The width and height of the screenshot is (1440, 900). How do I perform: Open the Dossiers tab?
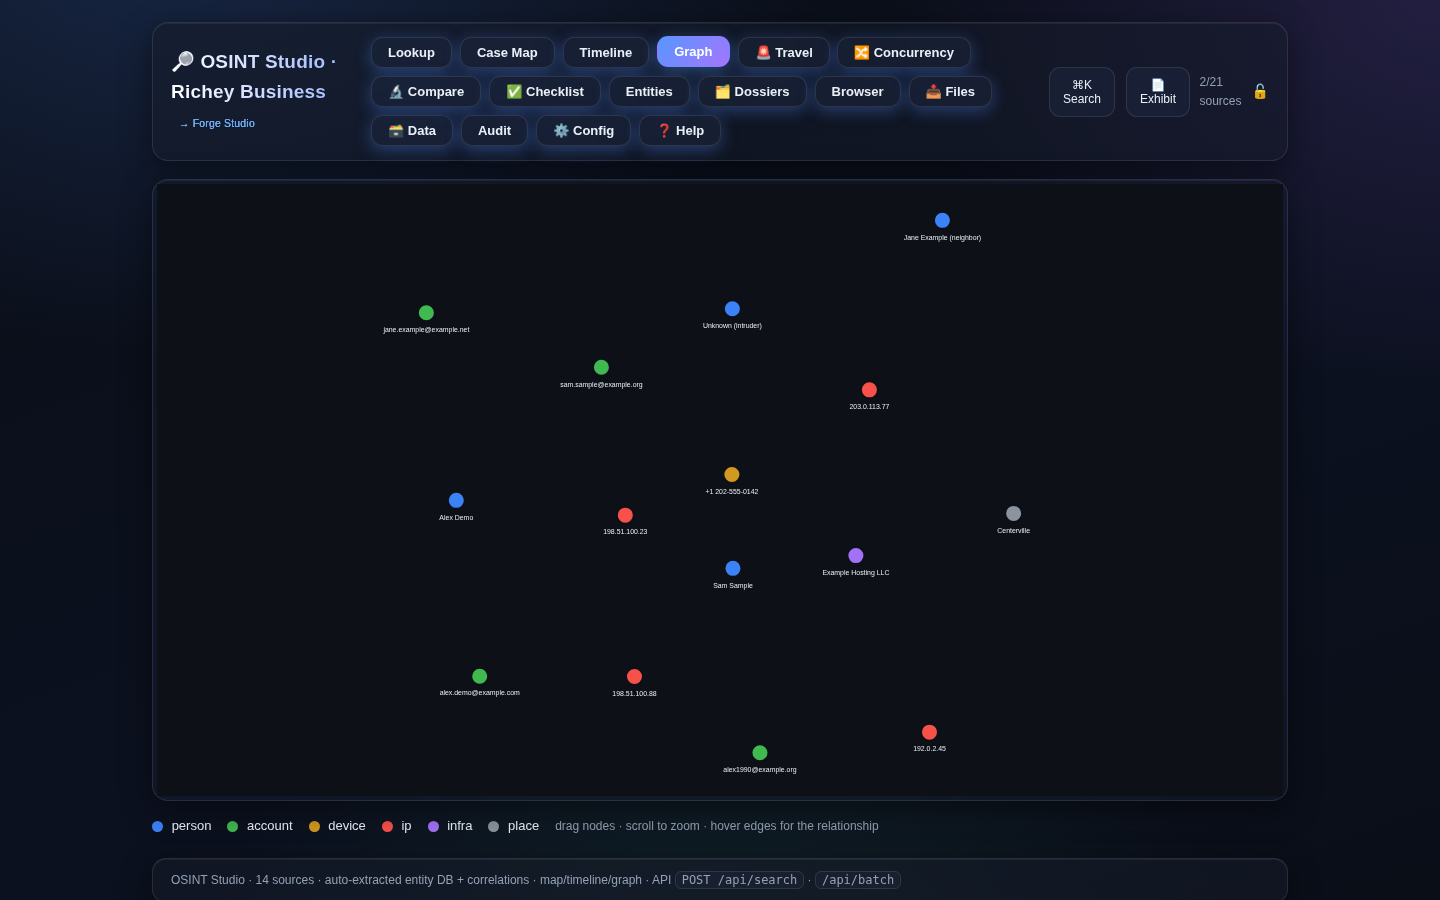pyautogui.click(x=752, y=92)
